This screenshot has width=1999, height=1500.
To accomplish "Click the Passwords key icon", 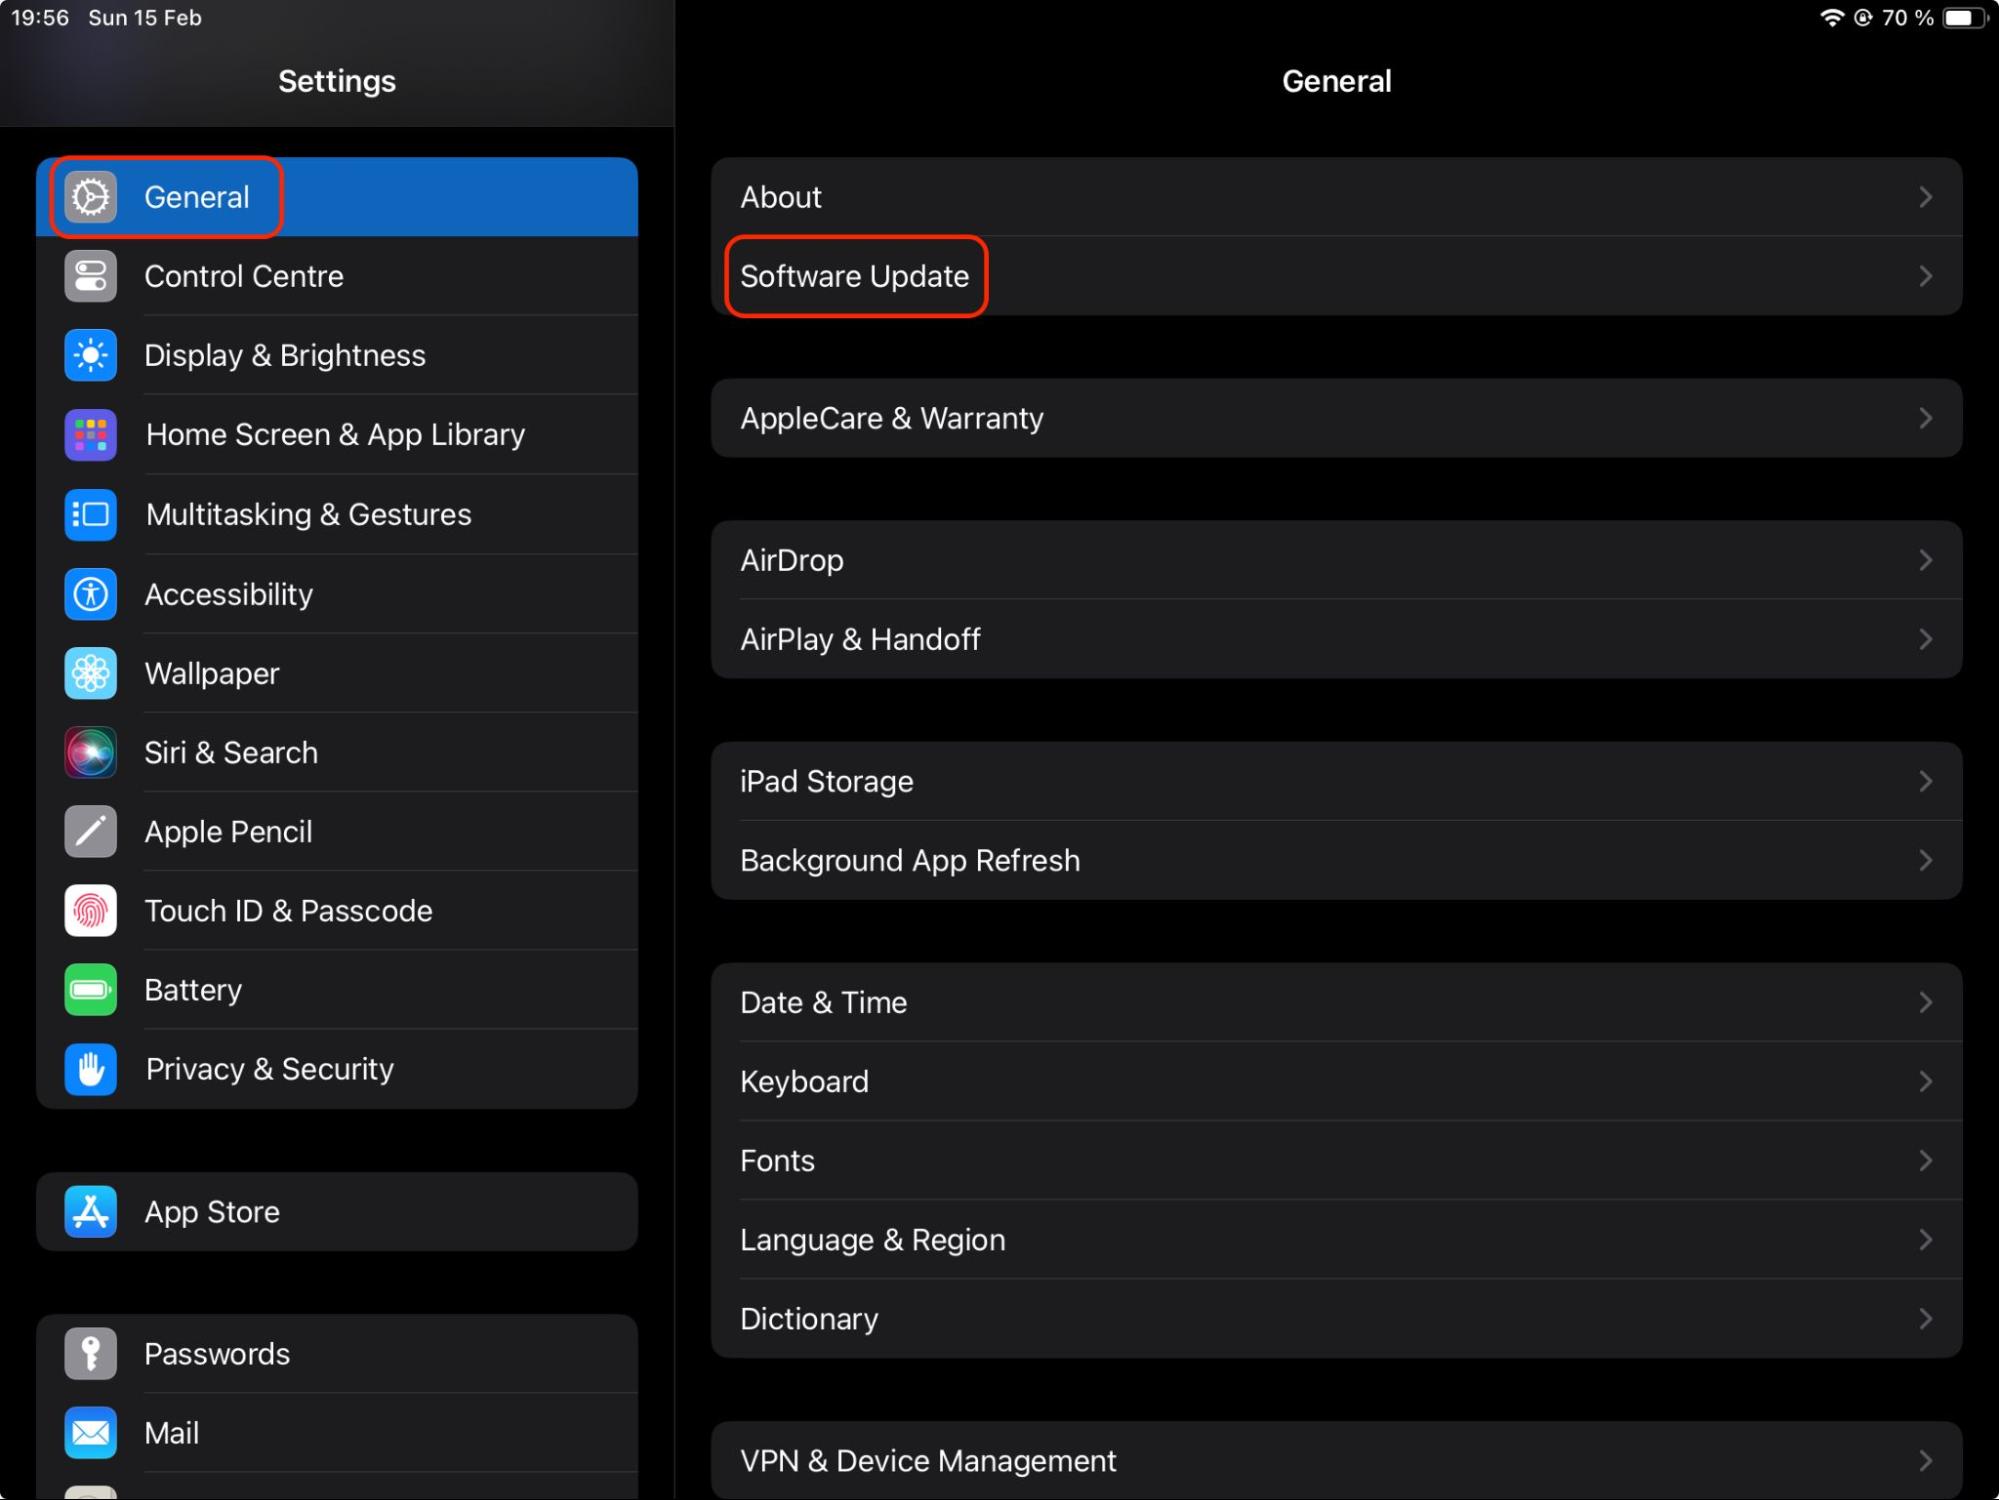I will [x=90, y=1353].
